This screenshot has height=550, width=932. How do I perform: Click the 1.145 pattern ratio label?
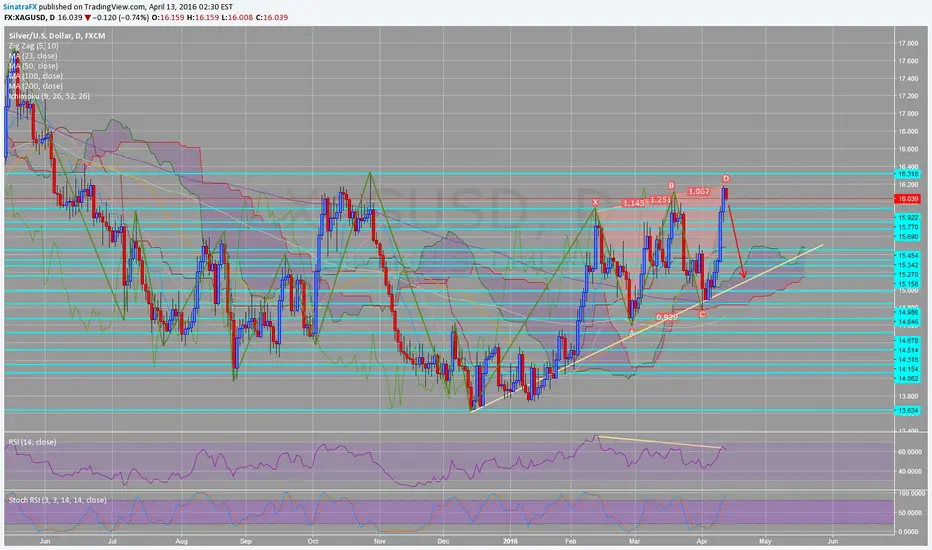click(633, 203)
